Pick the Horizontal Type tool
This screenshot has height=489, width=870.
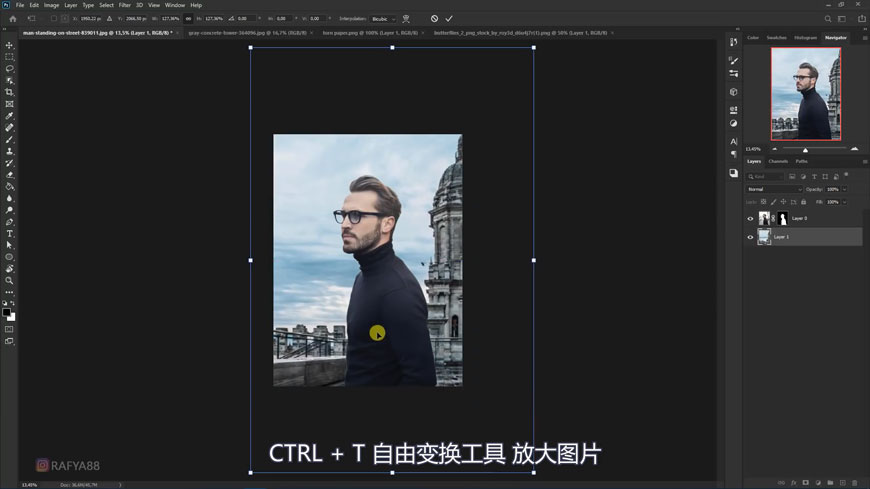pyautogui.click(x=10, y=234)
